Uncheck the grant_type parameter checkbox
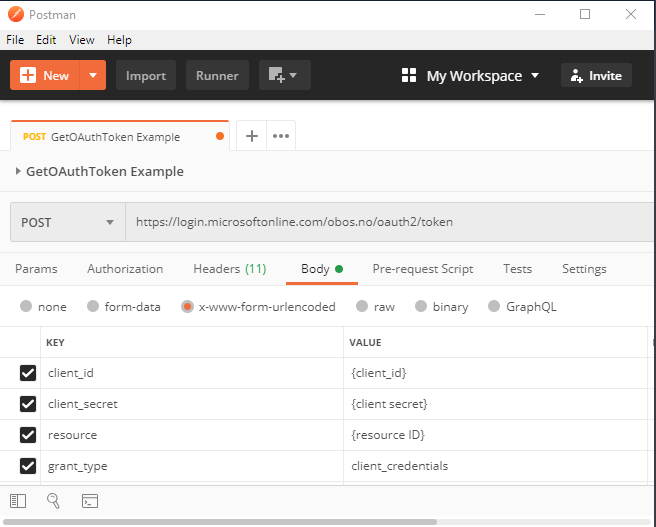656x527 pixels. pyautogui.click(x=28, y=466)
